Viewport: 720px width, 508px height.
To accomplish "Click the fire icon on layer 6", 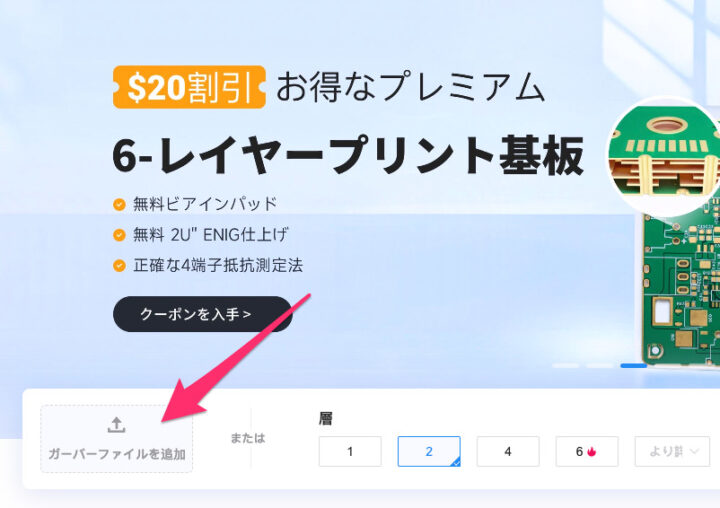I will click(x=591, y=452).
